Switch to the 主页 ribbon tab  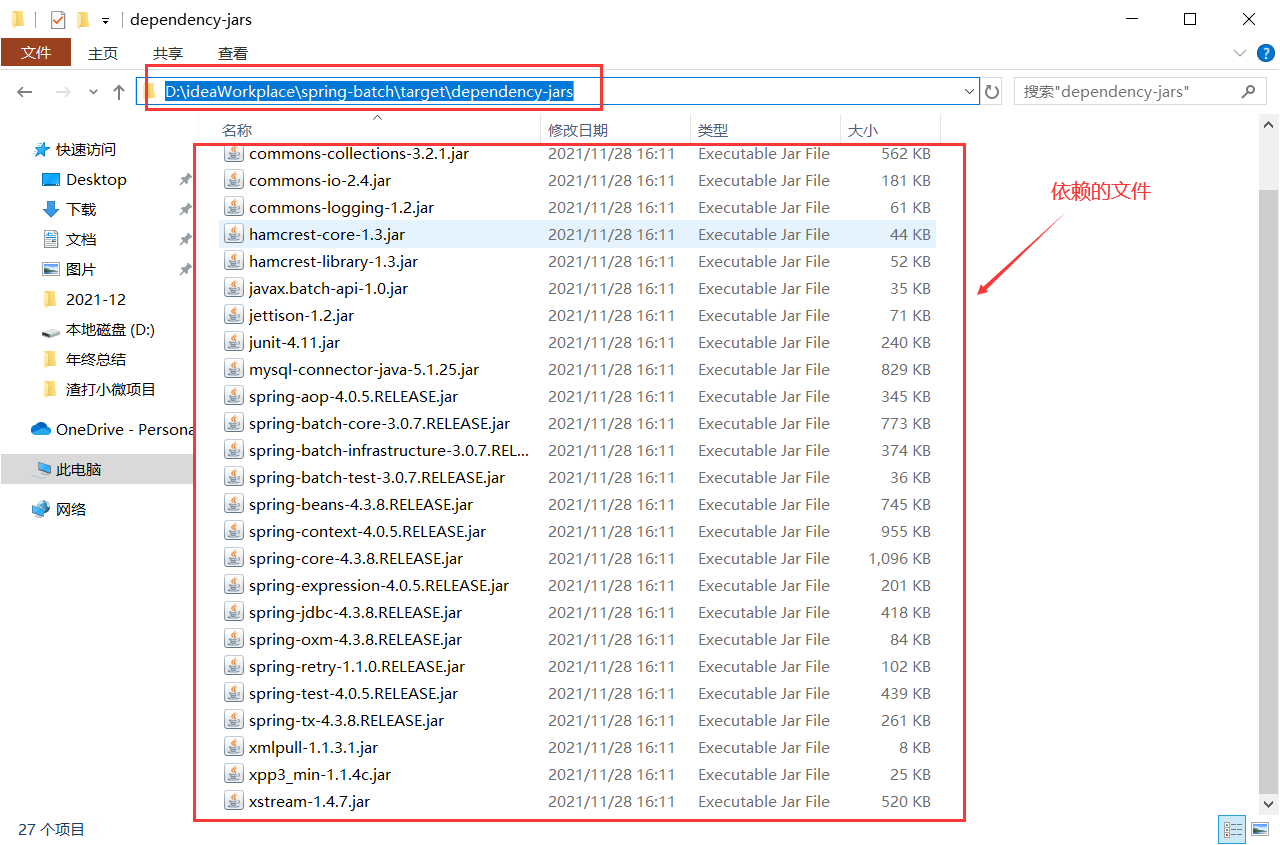[x=103, y=53]
